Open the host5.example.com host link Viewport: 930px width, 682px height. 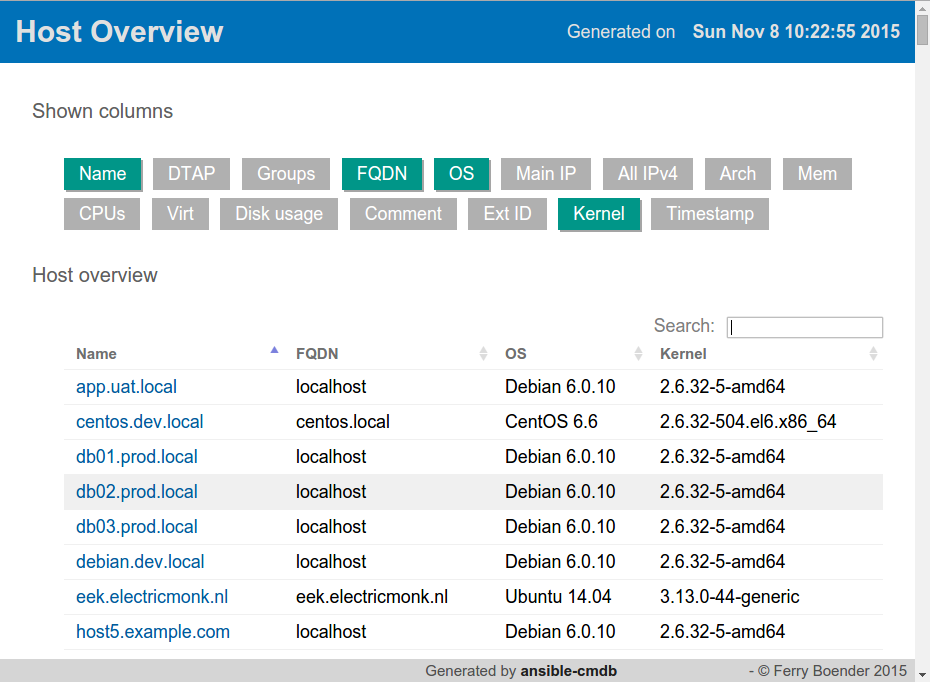click(x=152, y=632)
